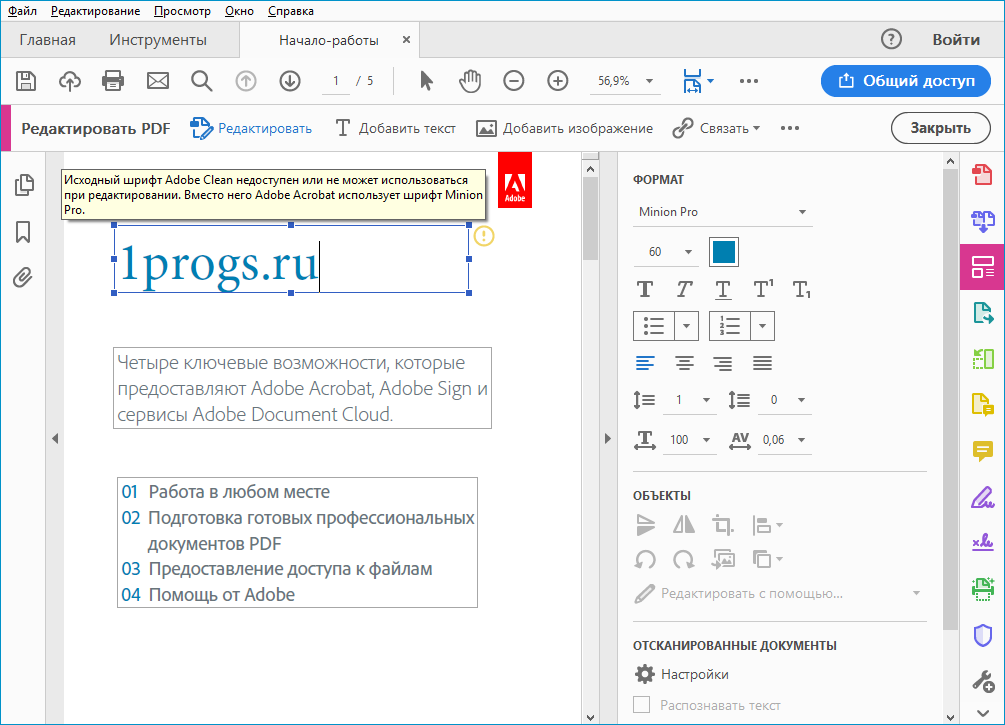Open the blue text color swatch

[724, 252]
